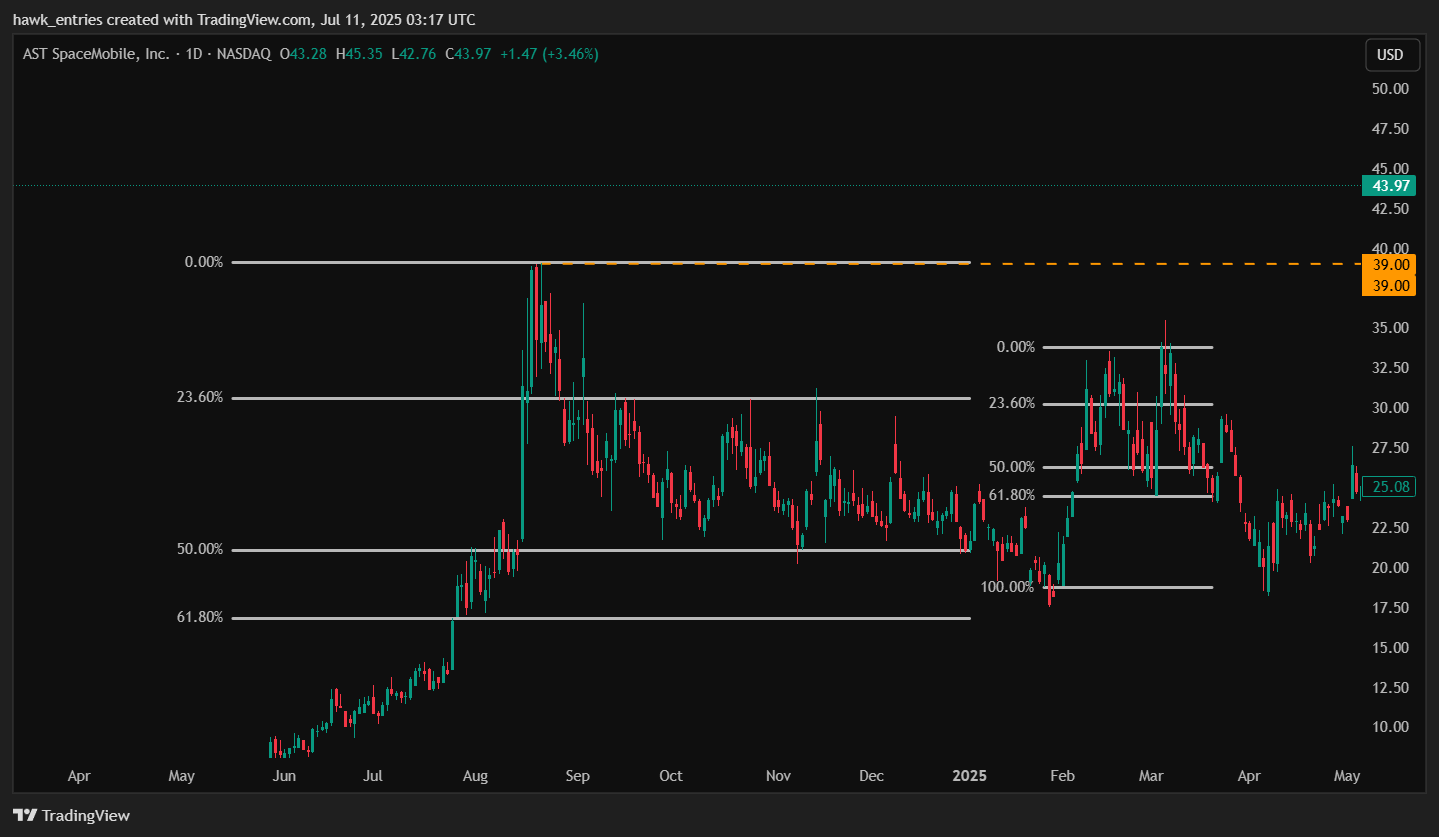The height and width of the screenshot is (837, 1439).
Task: Click the 40.00 price axis label
Action: coord(1391,248)
